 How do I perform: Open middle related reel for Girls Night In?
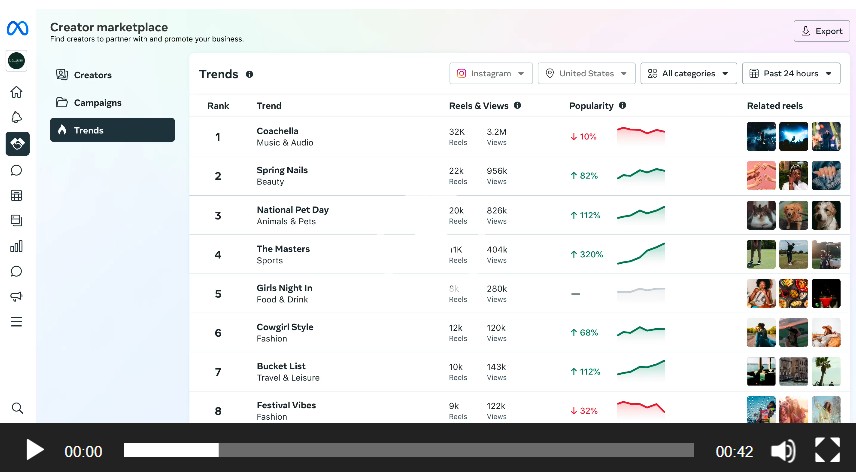tap(793, 294)
